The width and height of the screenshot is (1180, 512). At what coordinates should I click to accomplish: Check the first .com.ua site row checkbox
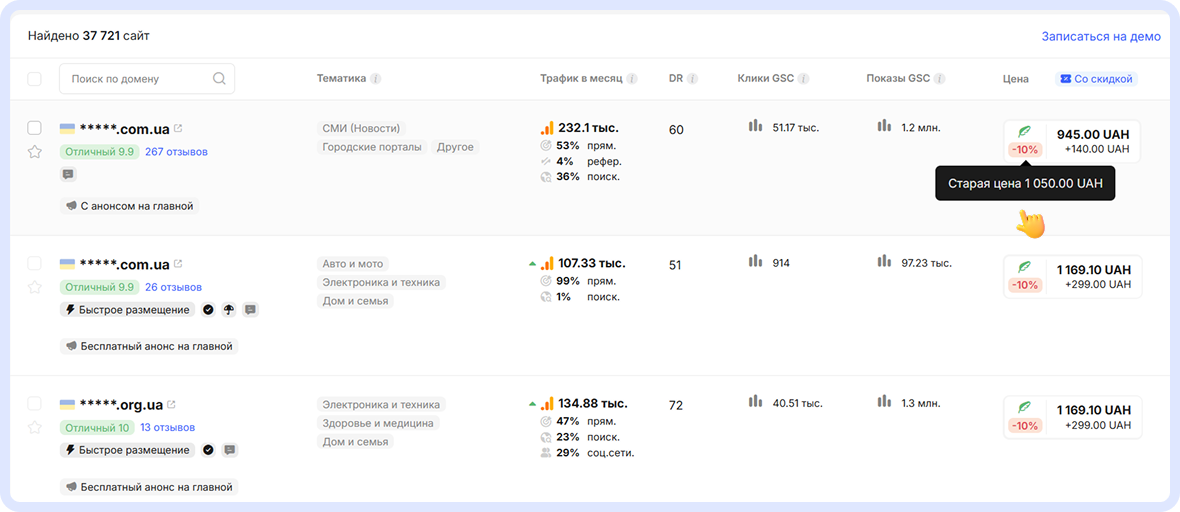35,128
